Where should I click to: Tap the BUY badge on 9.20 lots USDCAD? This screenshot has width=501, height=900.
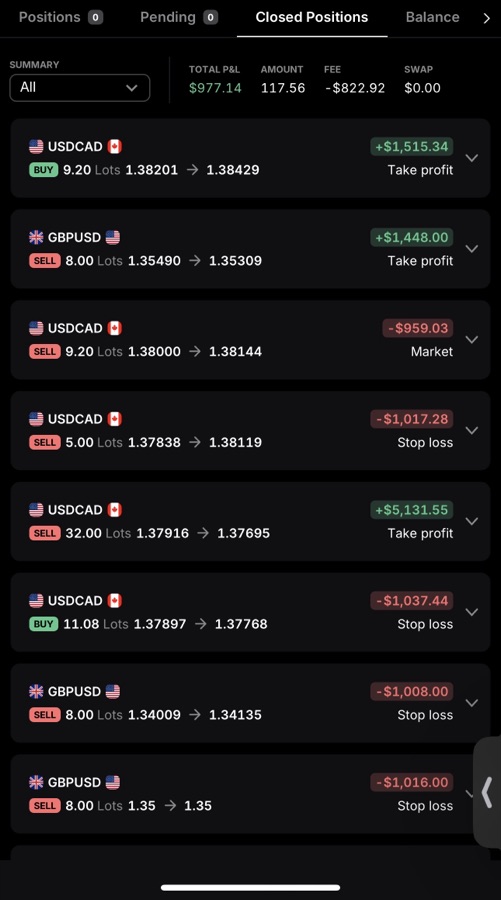(x=44, y=170)
